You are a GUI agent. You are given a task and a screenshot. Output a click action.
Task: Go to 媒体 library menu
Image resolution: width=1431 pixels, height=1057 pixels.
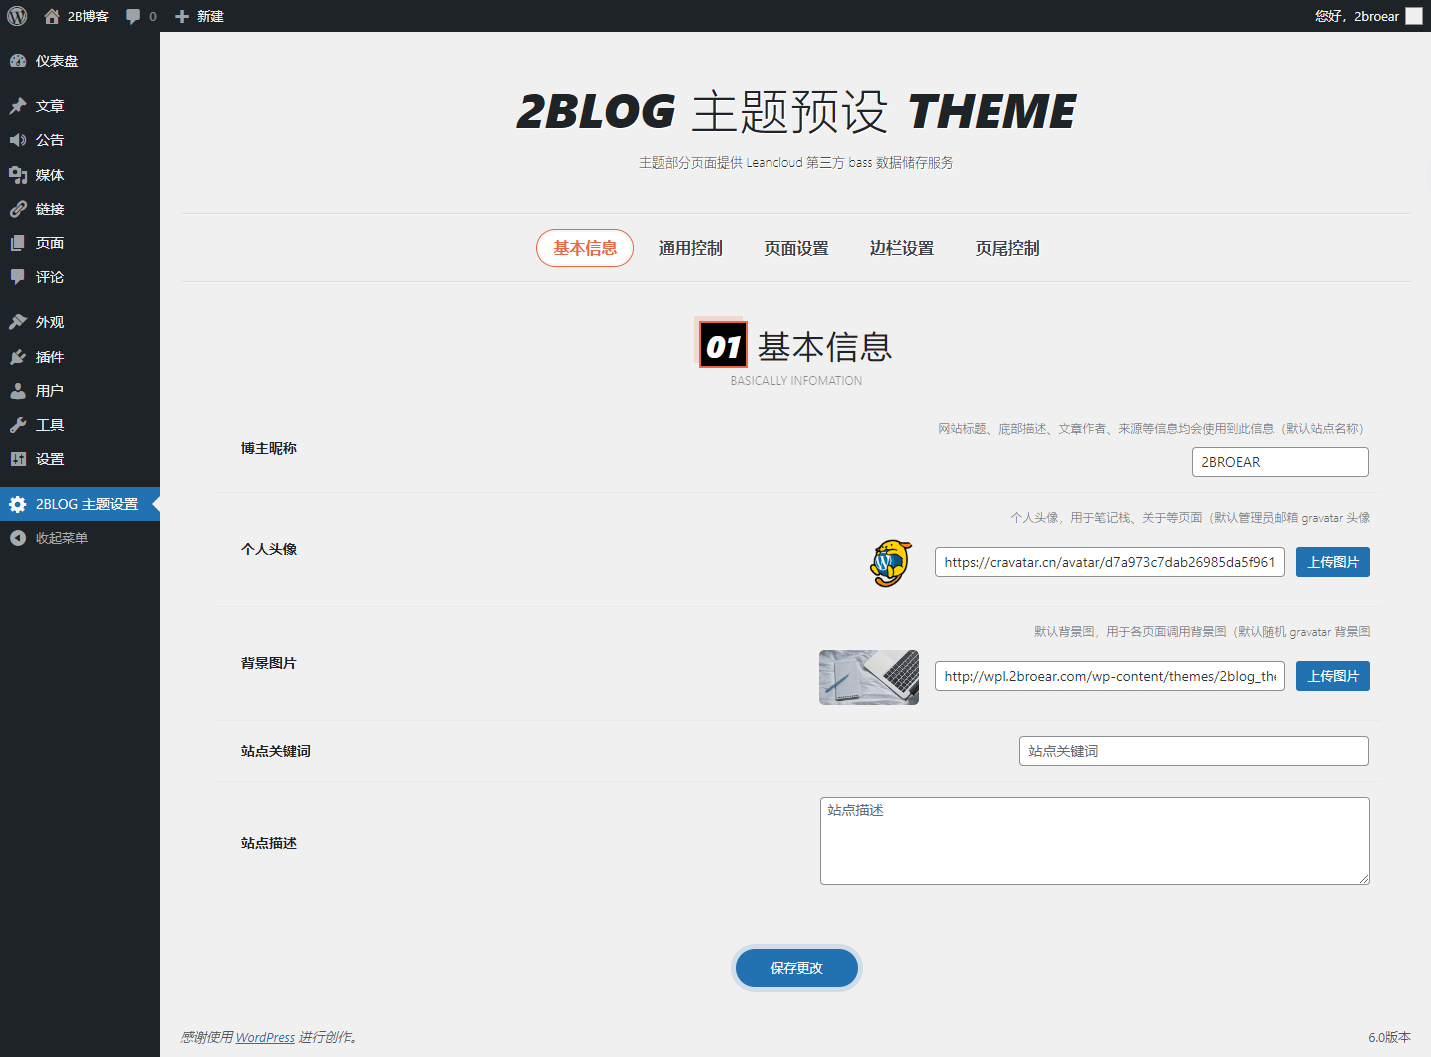[x=80, y=175]
